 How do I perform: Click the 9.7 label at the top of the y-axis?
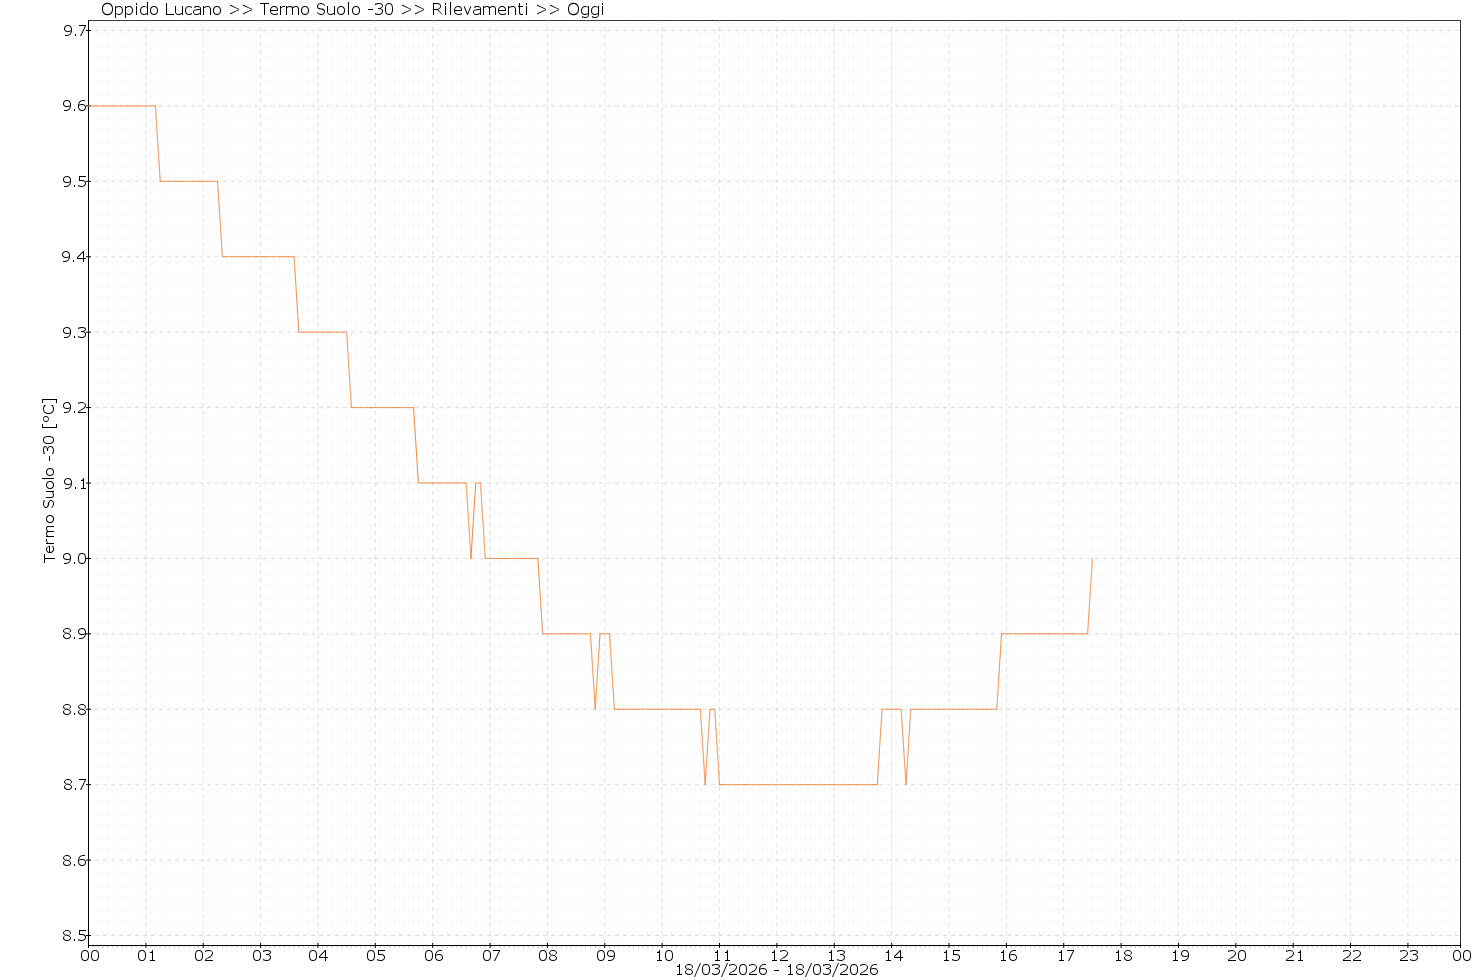[x=72, y=31]
